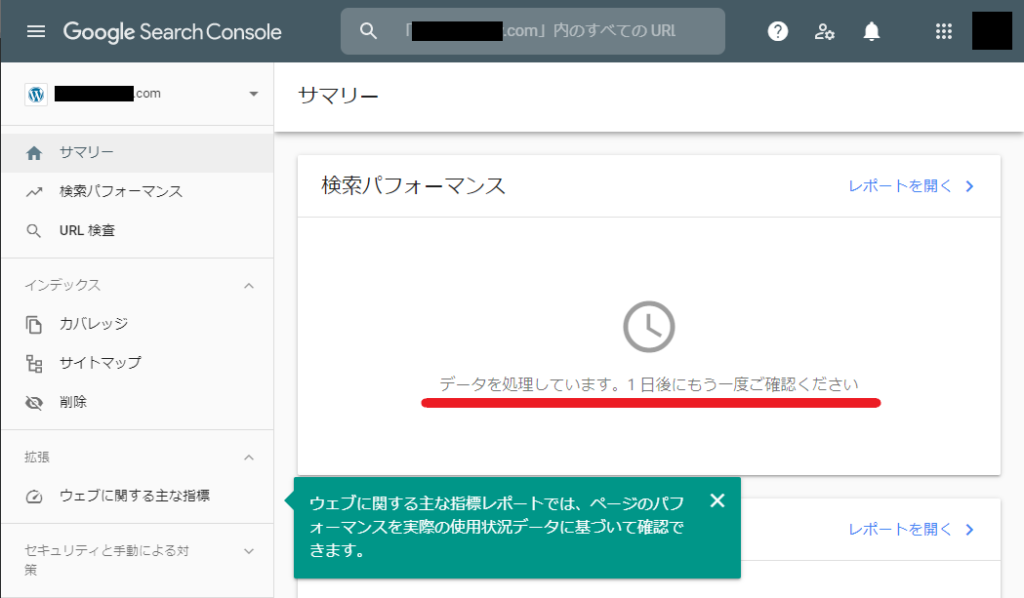Open 検索パフォーマンス in the sidebar

coord(120,191)
